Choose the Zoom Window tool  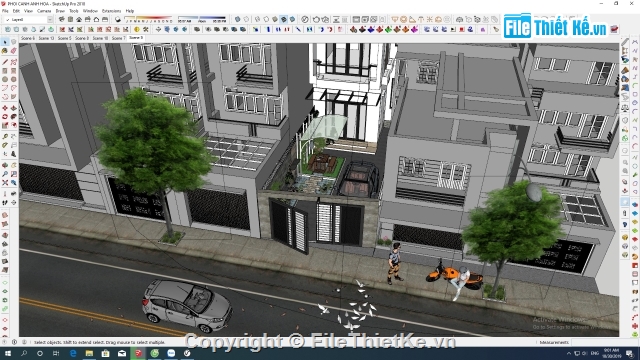click(x=13, y=174)
